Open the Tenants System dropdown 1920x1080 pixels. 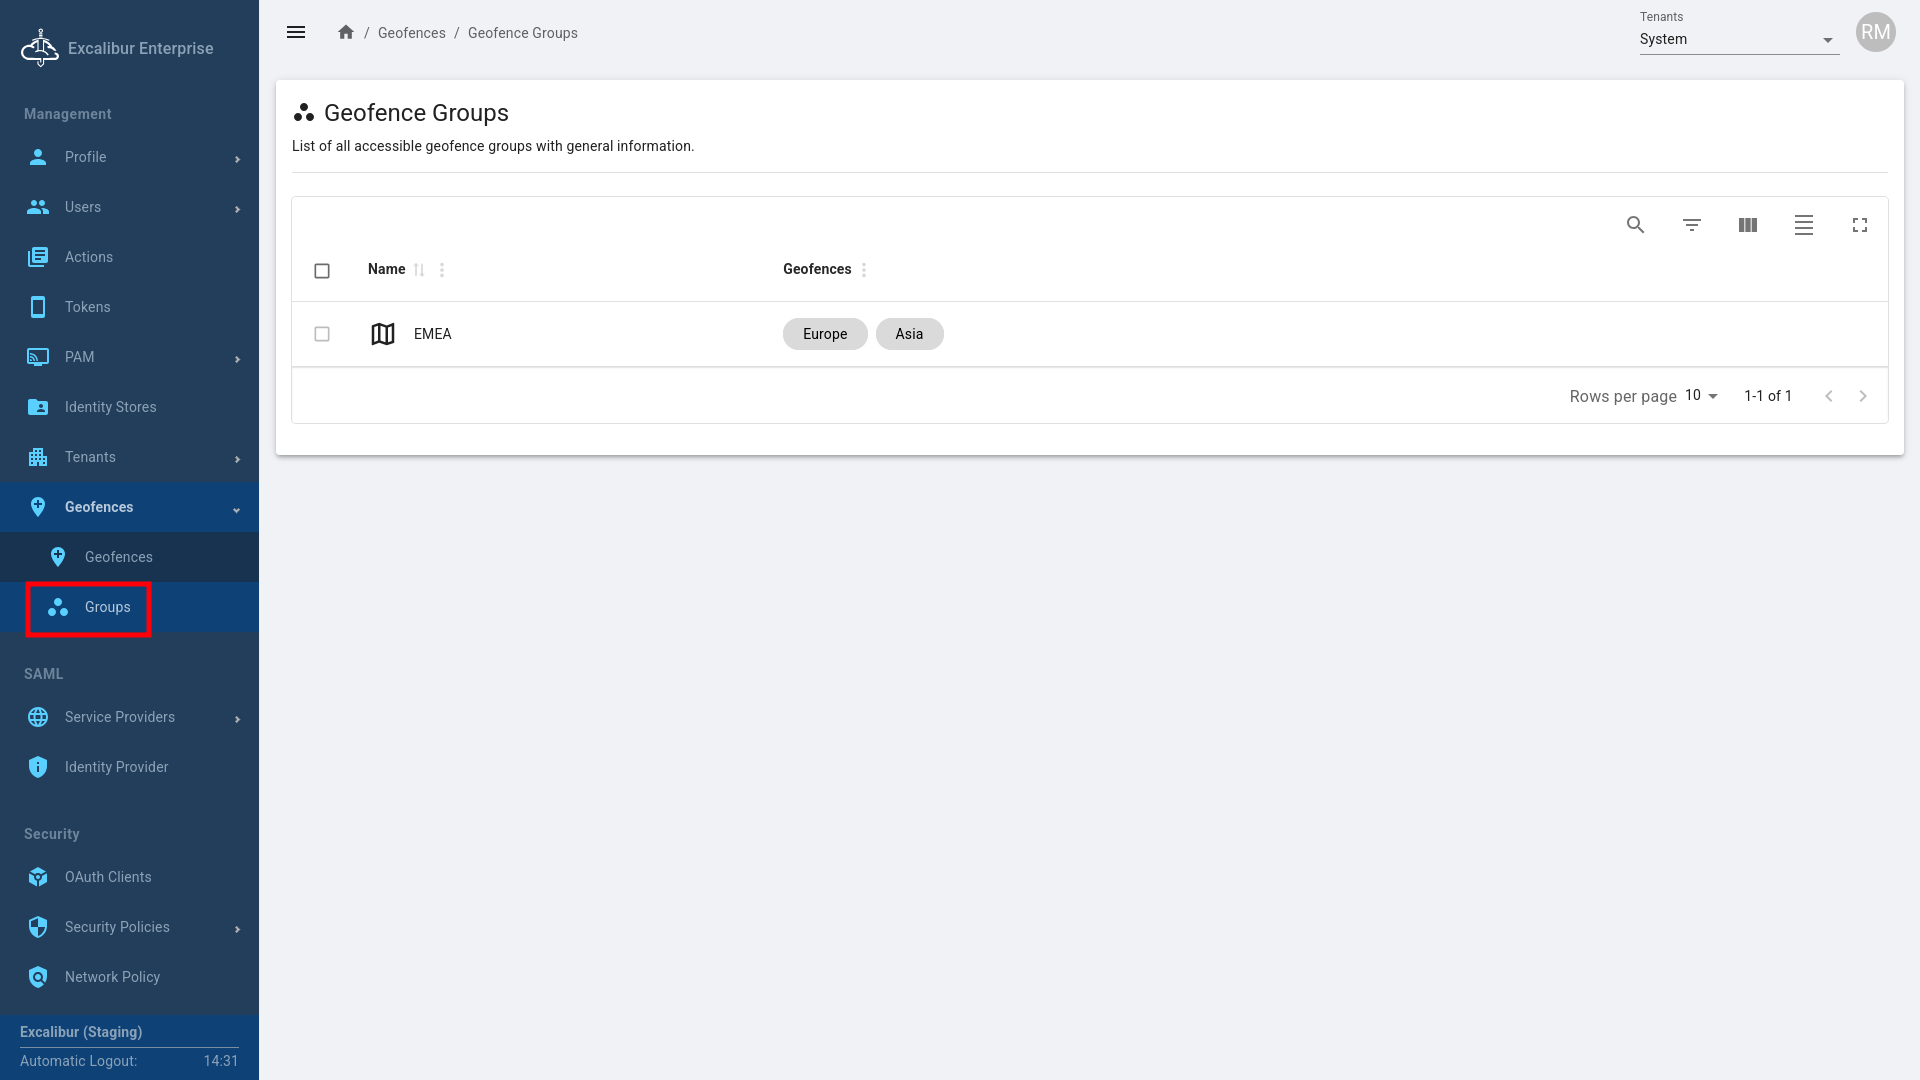(x=1738, y=40)
